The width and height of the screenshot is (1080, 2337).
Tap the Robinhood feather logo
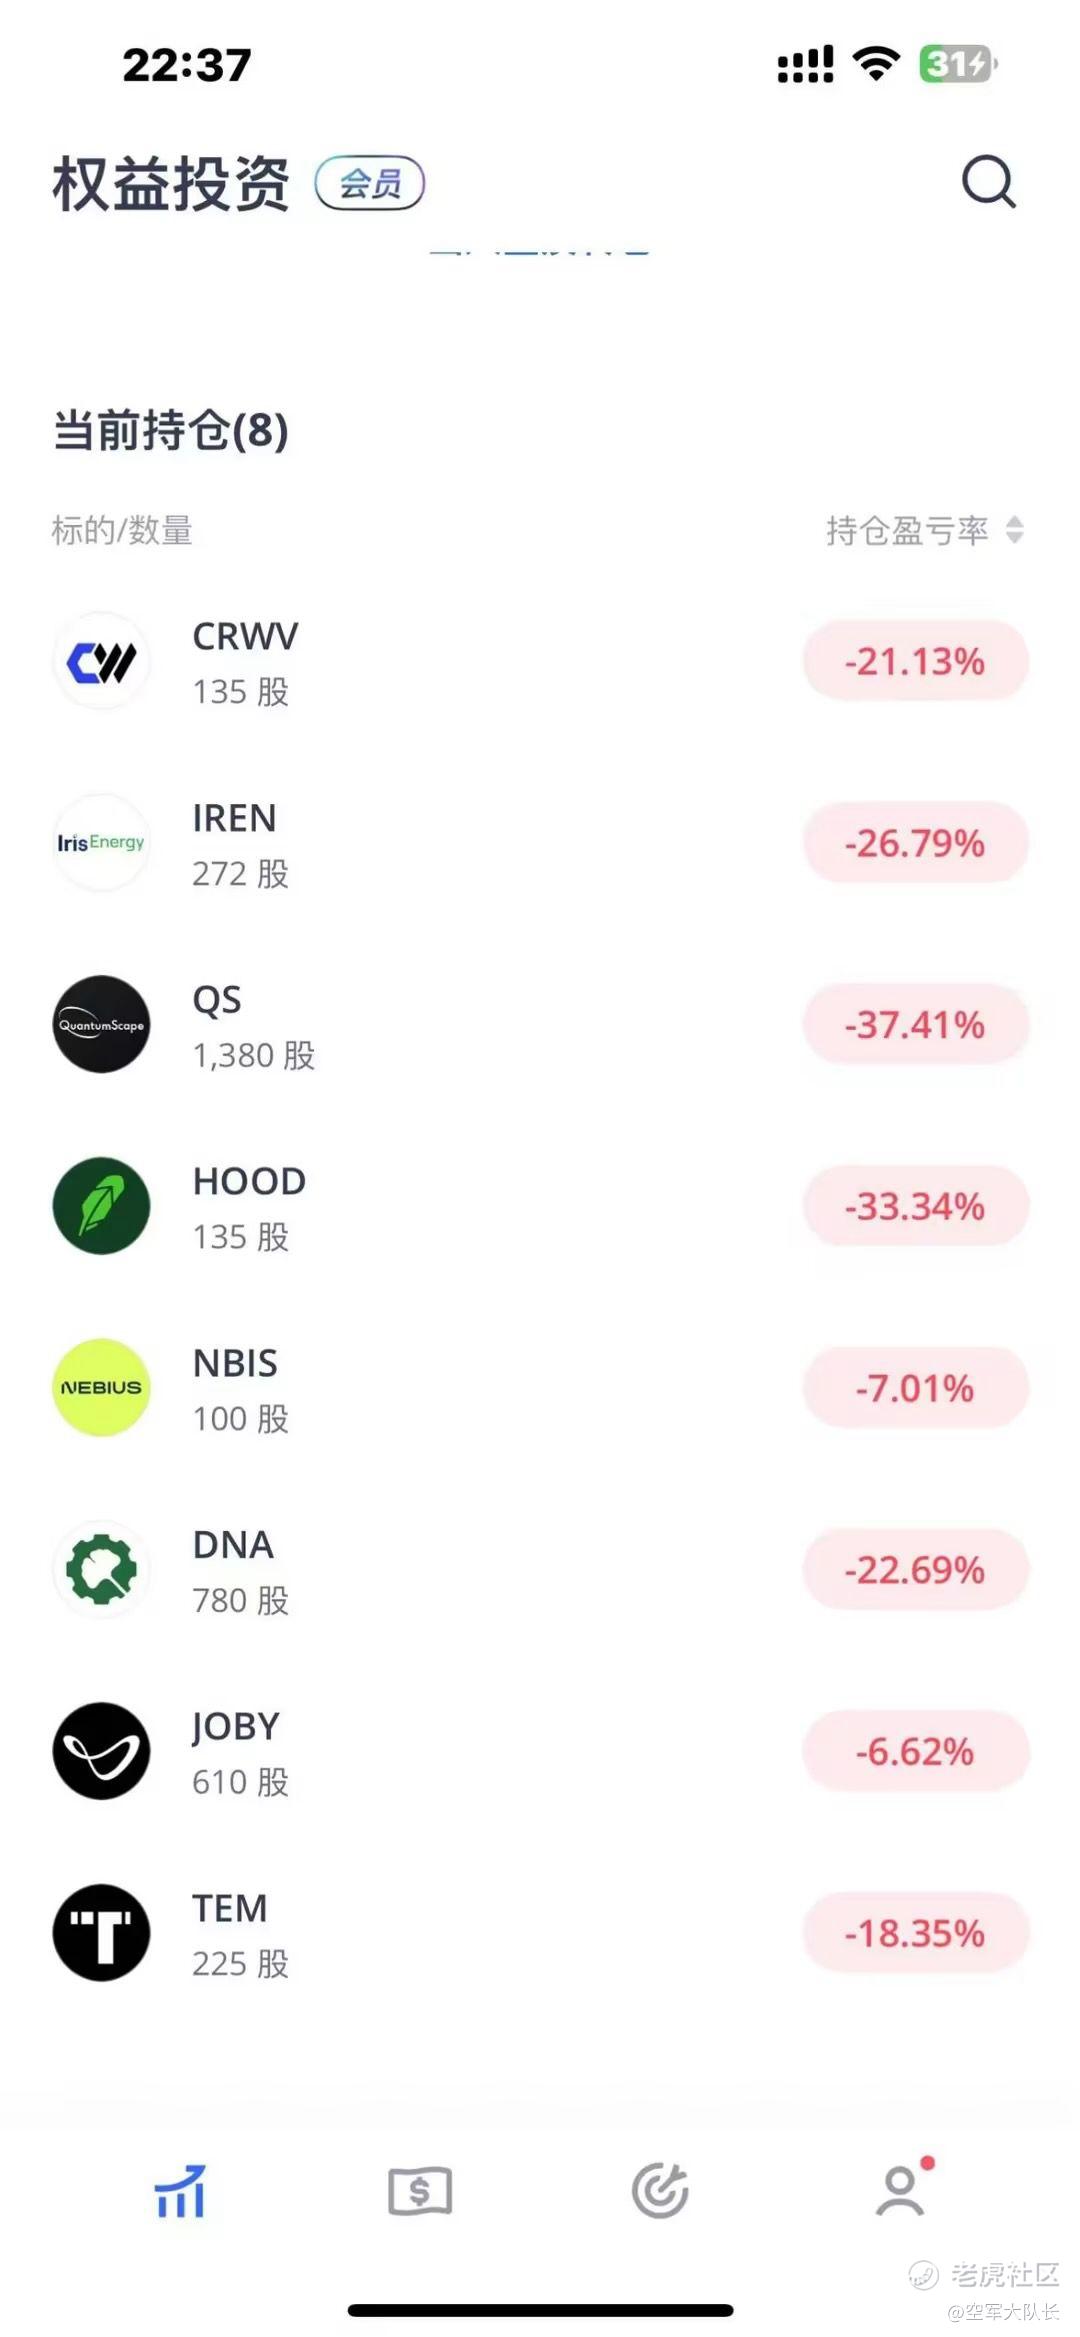coord(101,1206)
